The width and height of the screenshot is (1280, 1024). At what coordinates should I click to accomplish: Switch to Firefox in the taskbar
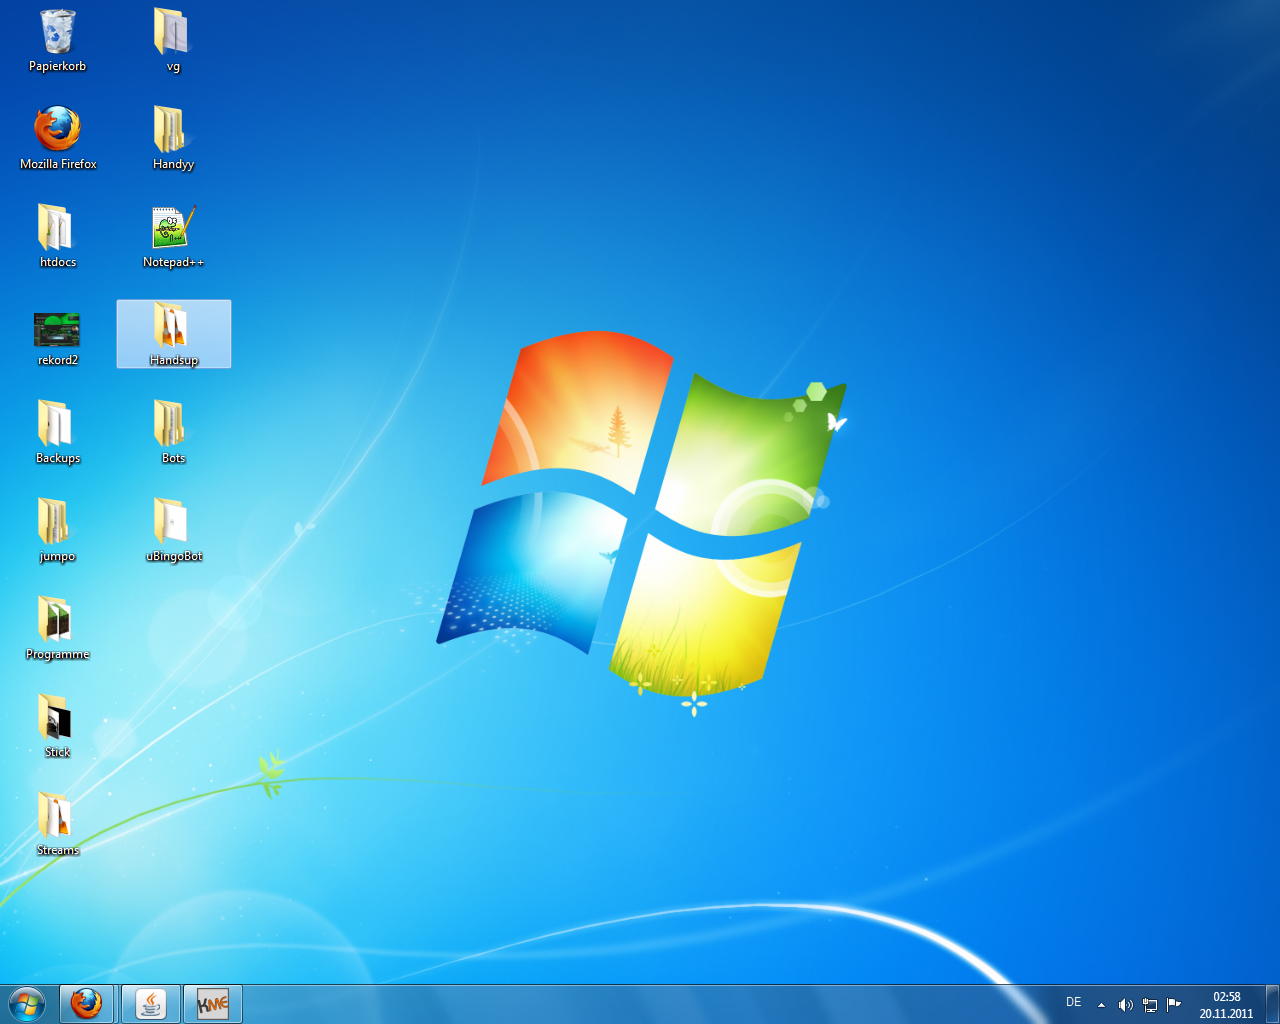(87, 1003)
